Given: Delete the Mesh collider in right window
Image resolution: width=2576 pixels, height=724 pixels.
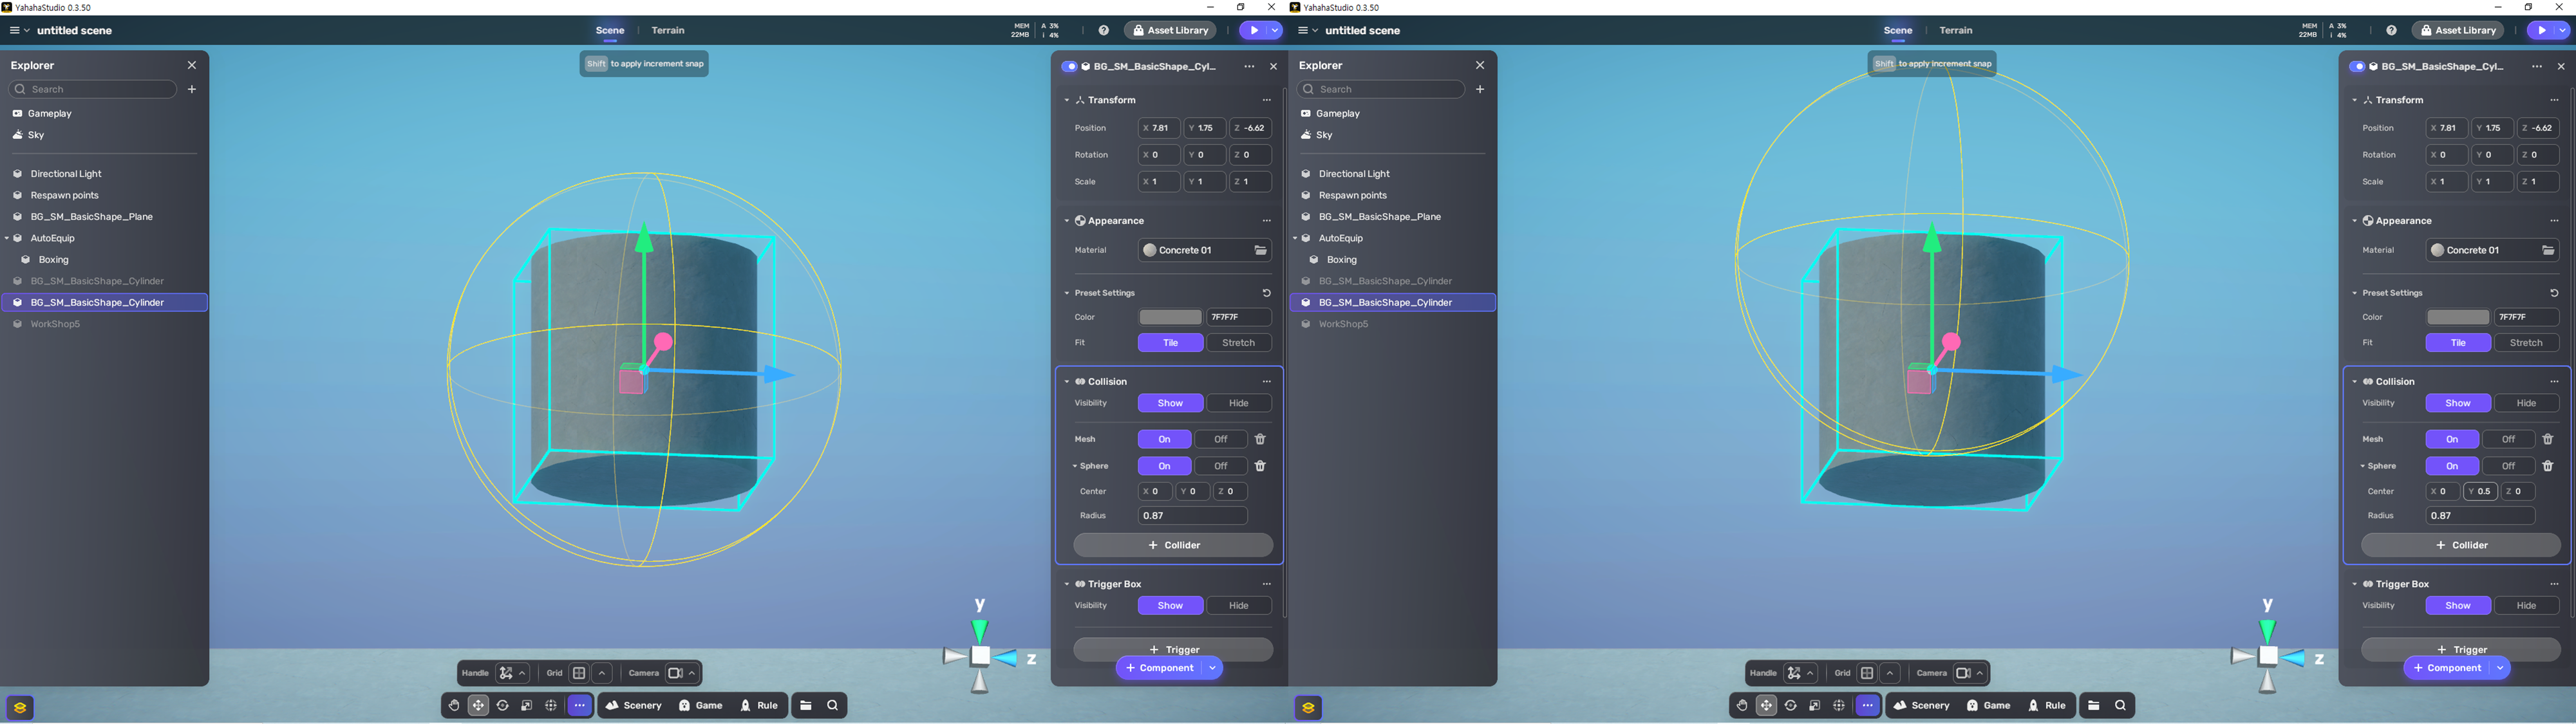Looking at the screenshot, I should click(x=2548, y=439).
